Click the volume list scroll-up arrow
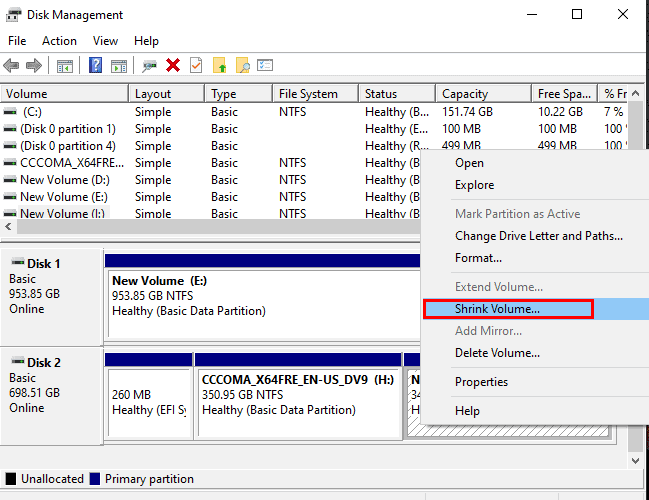This screenshot has height=500, width=649. click(x=636, y=94)
